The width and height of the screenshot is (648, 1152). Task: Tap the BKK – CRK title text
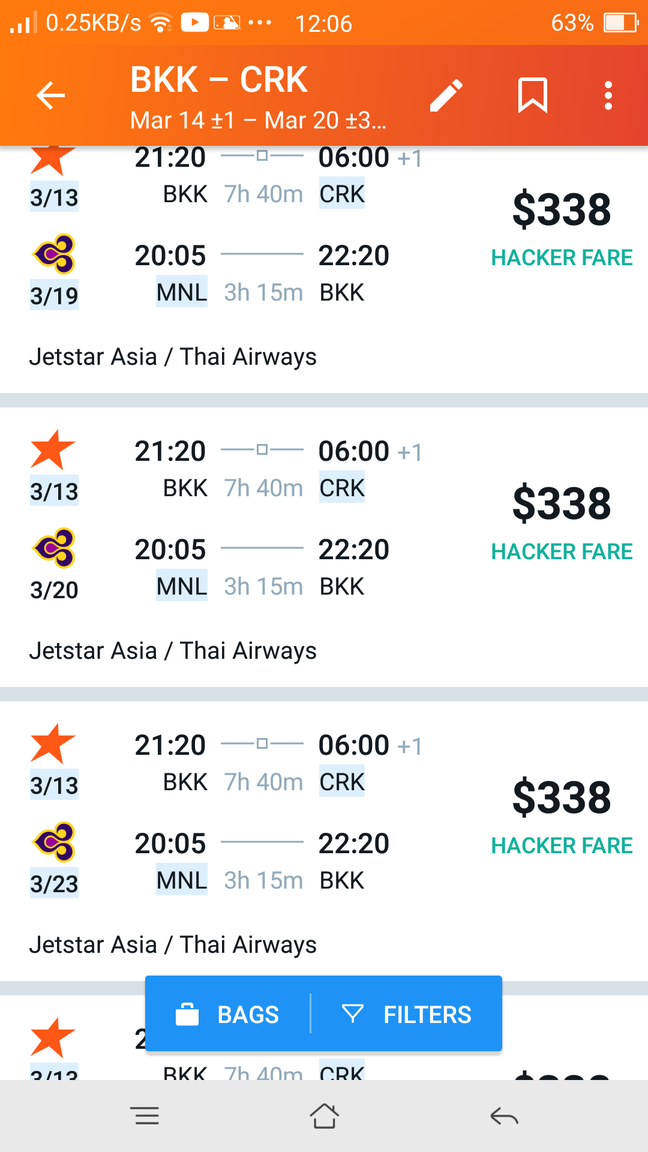[219, 80]
